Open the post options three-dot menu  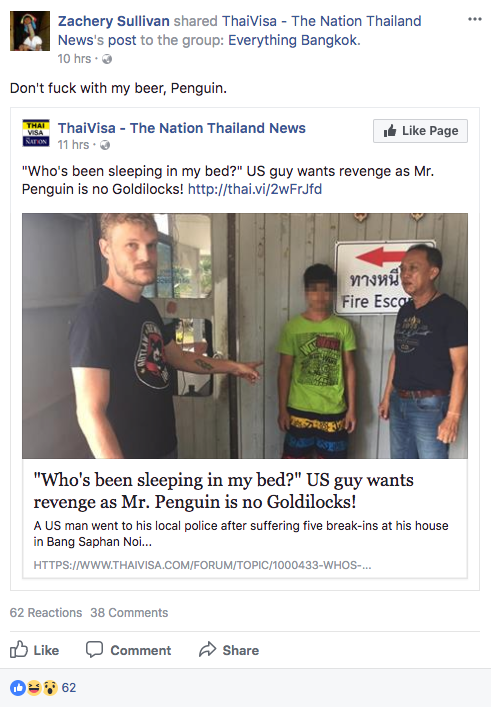(474, 19)
